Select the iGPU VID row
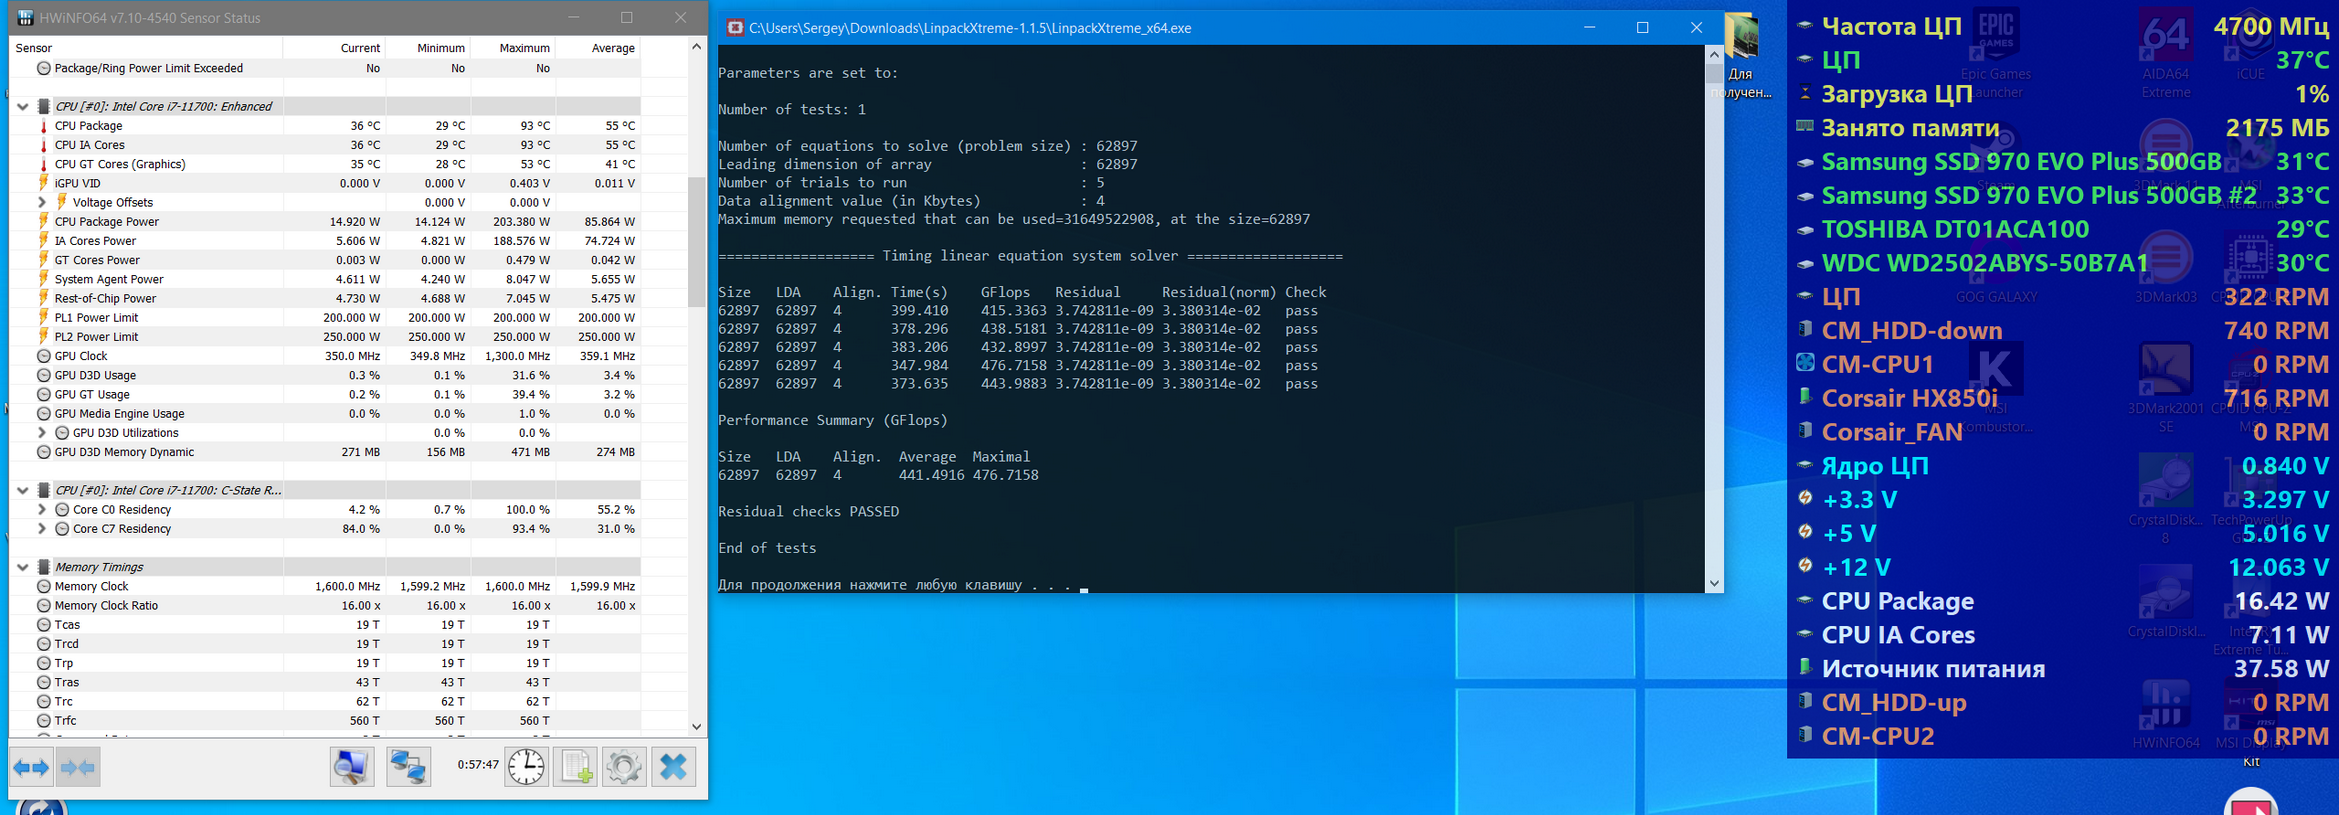Screen dimensions: 2339x815 [x=325, y=183]
